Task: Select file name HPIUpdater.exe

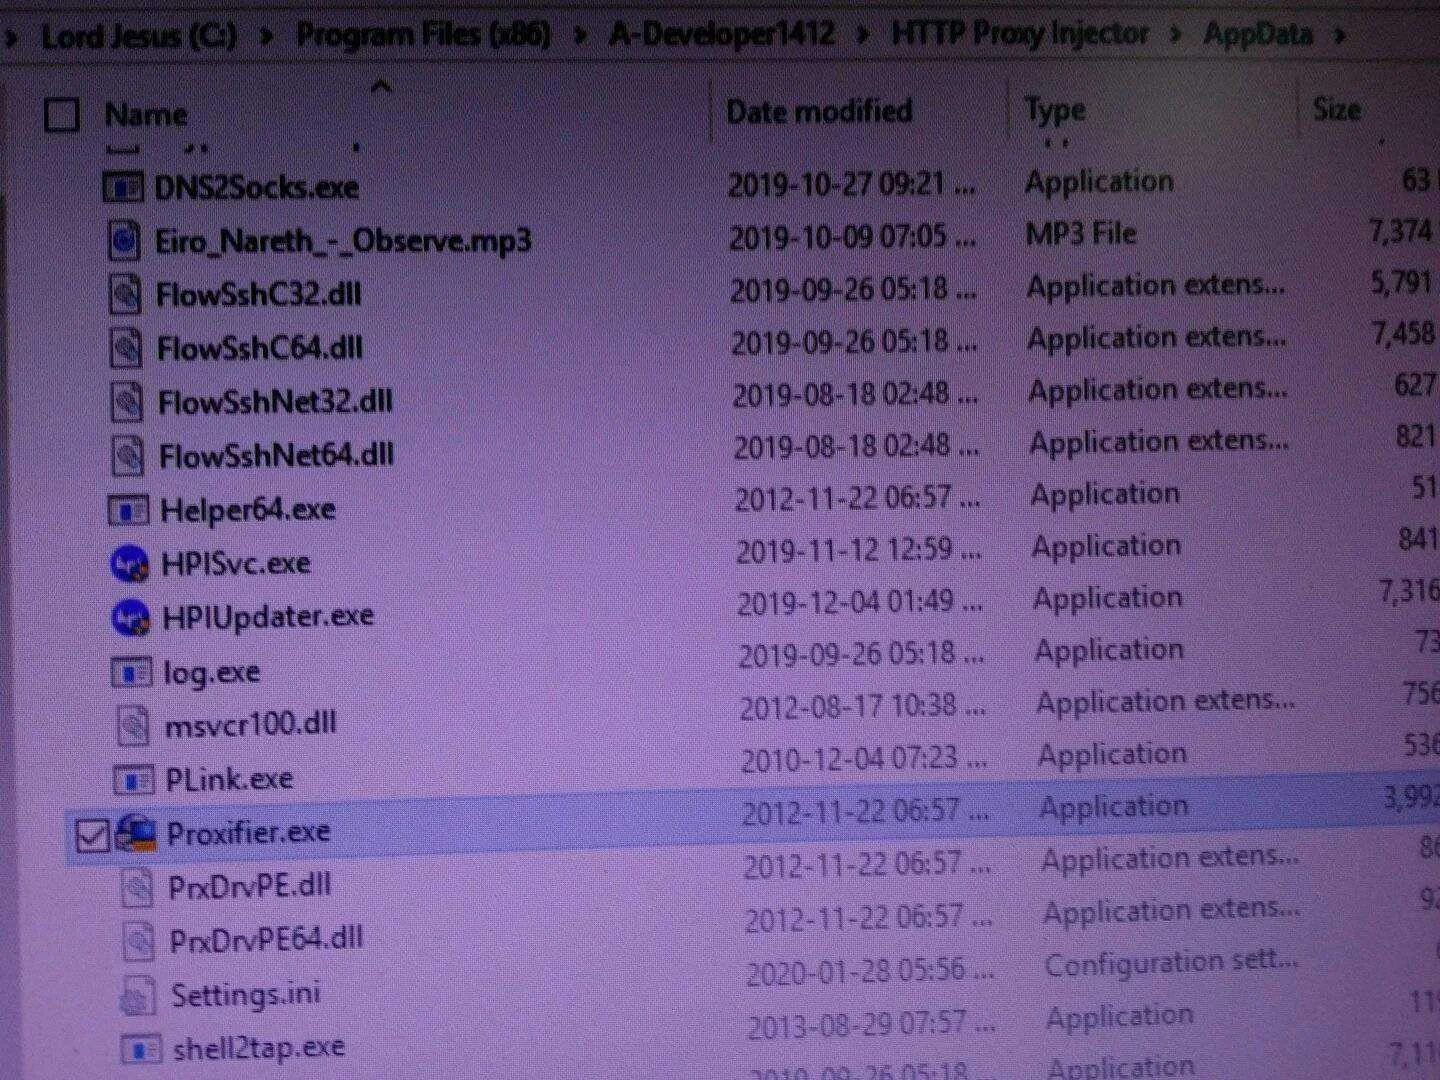Action: (268, 617)
